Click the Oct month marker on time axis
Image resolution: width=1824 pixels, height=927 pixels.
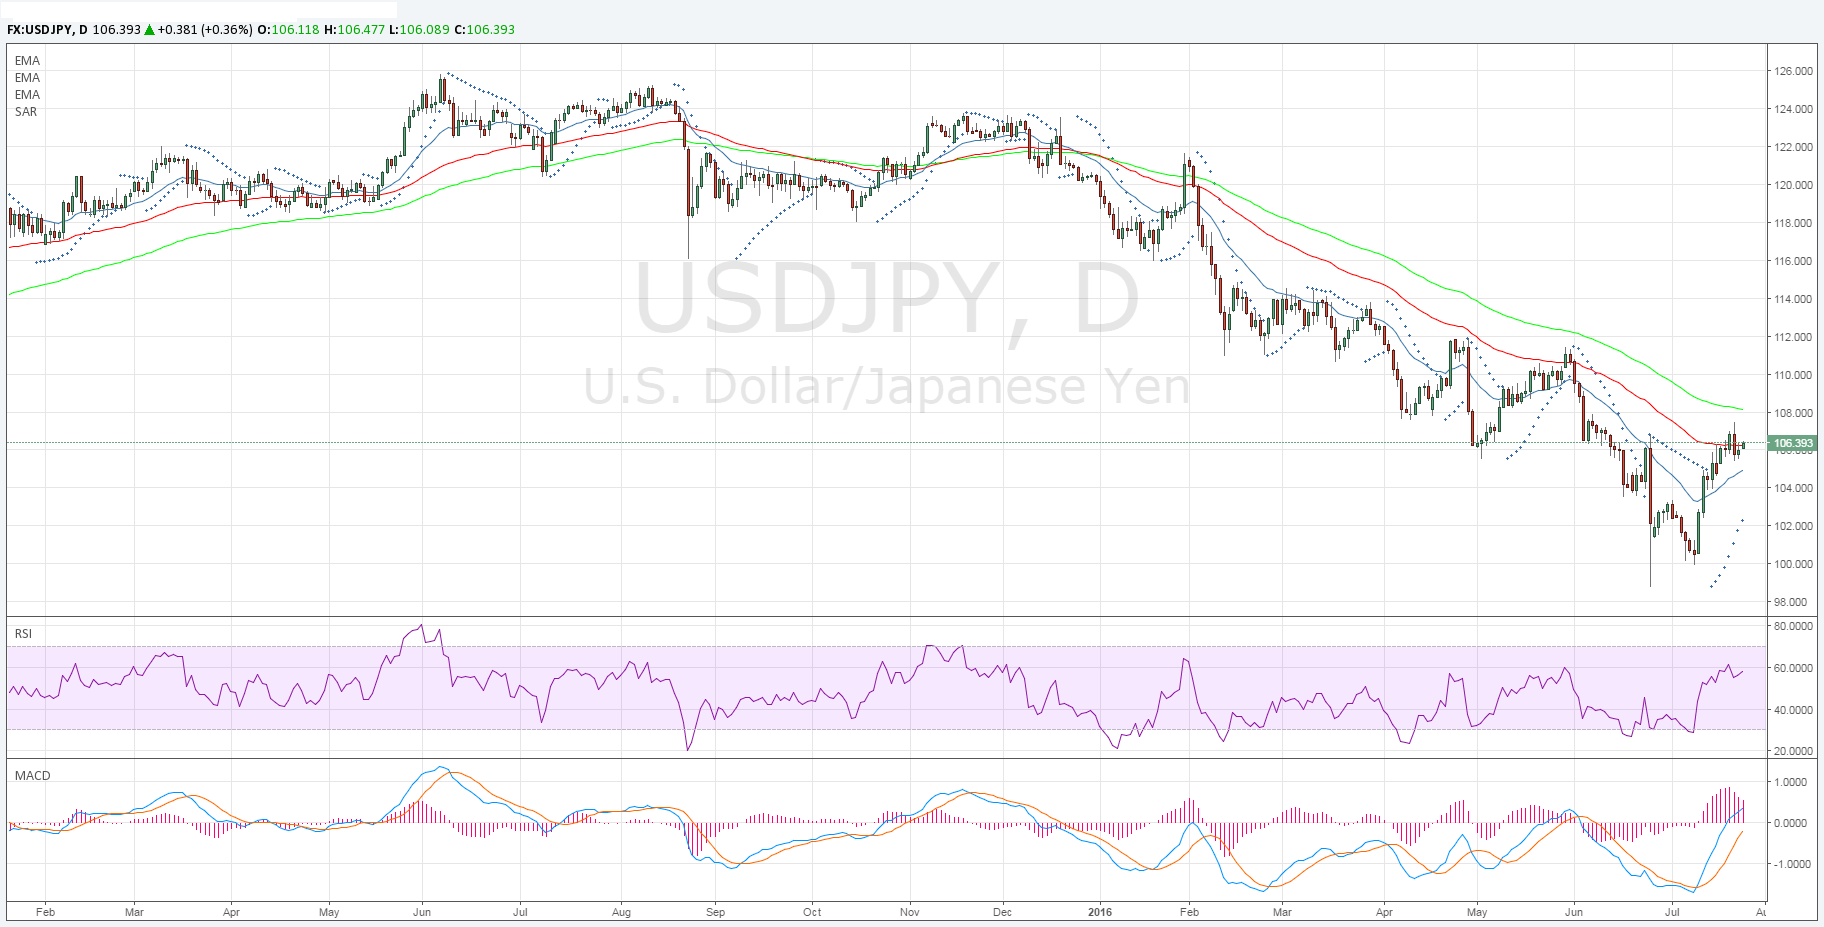pyautogui.click(x=812, y=912)
